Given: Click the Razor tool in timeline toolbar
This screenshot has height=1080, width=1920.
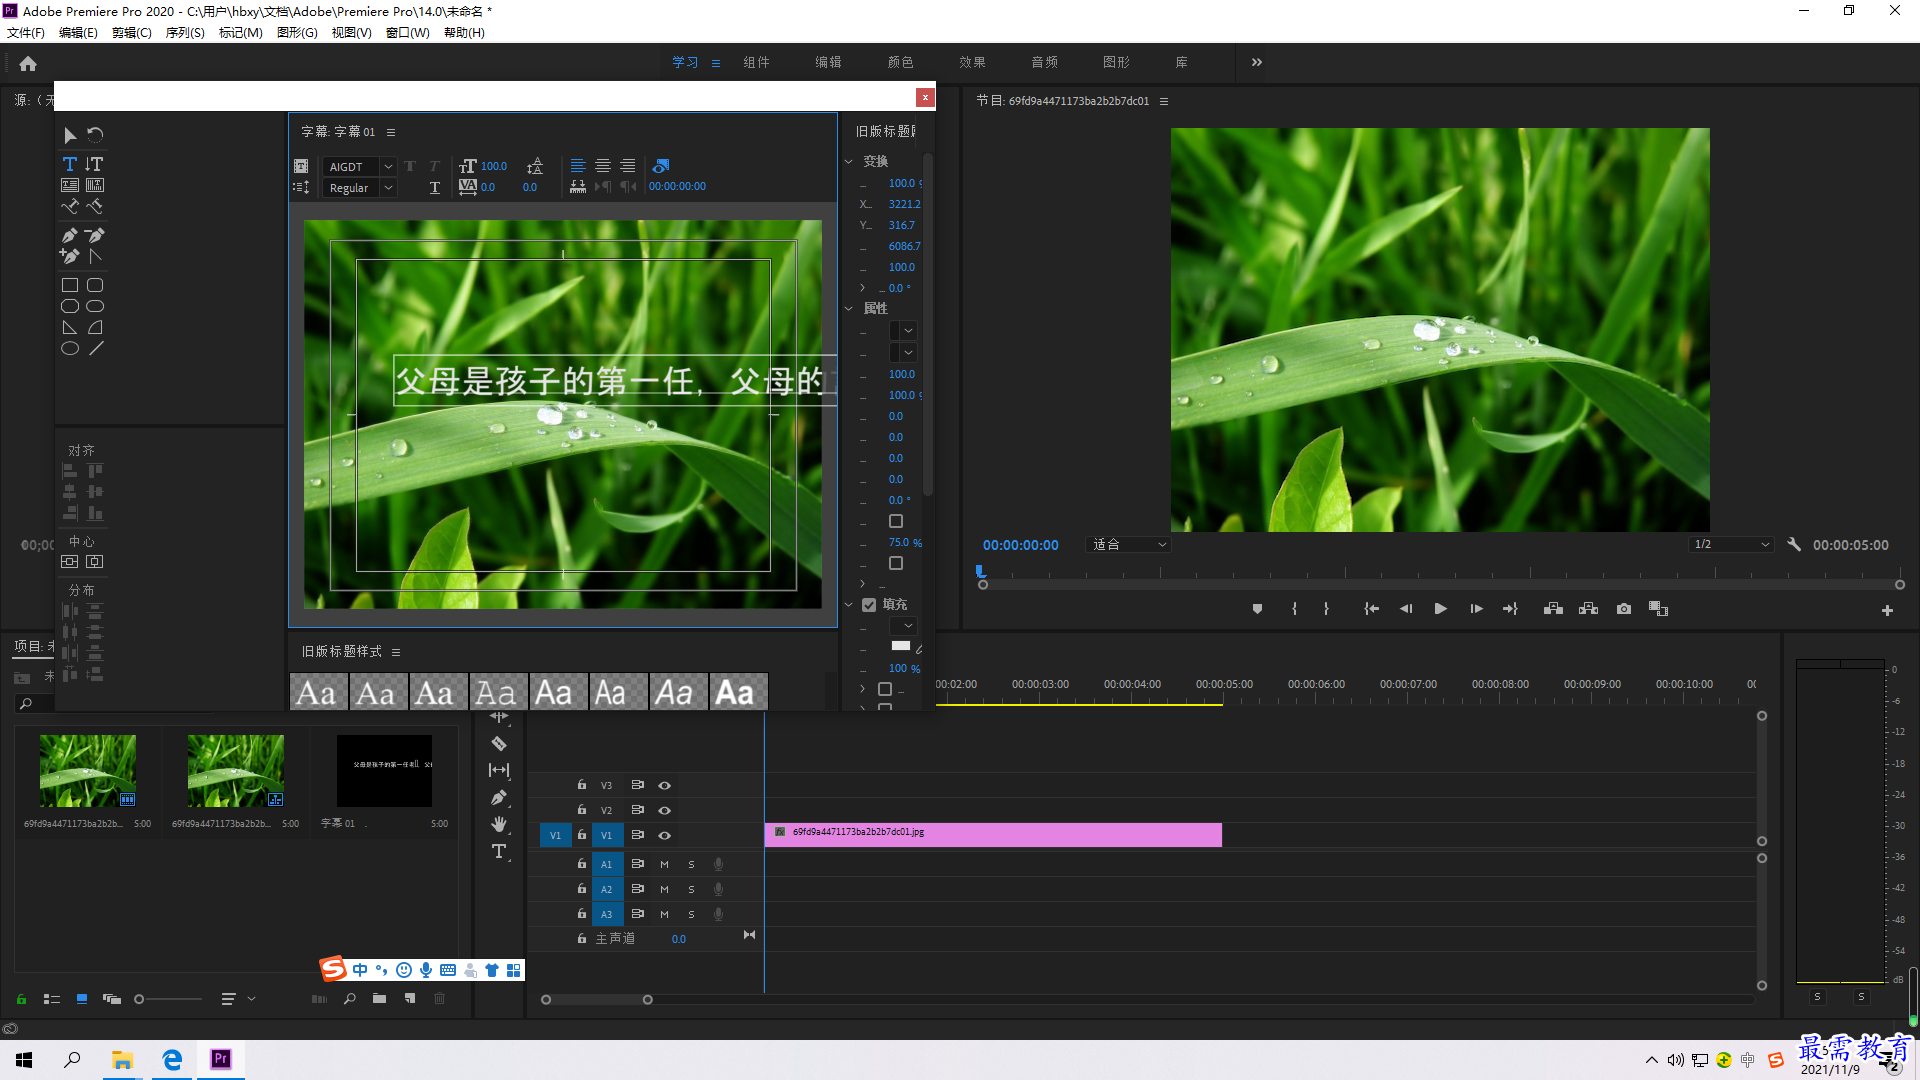Looking at the screenshot, I should pyautogui.click(x=499, y=744).
